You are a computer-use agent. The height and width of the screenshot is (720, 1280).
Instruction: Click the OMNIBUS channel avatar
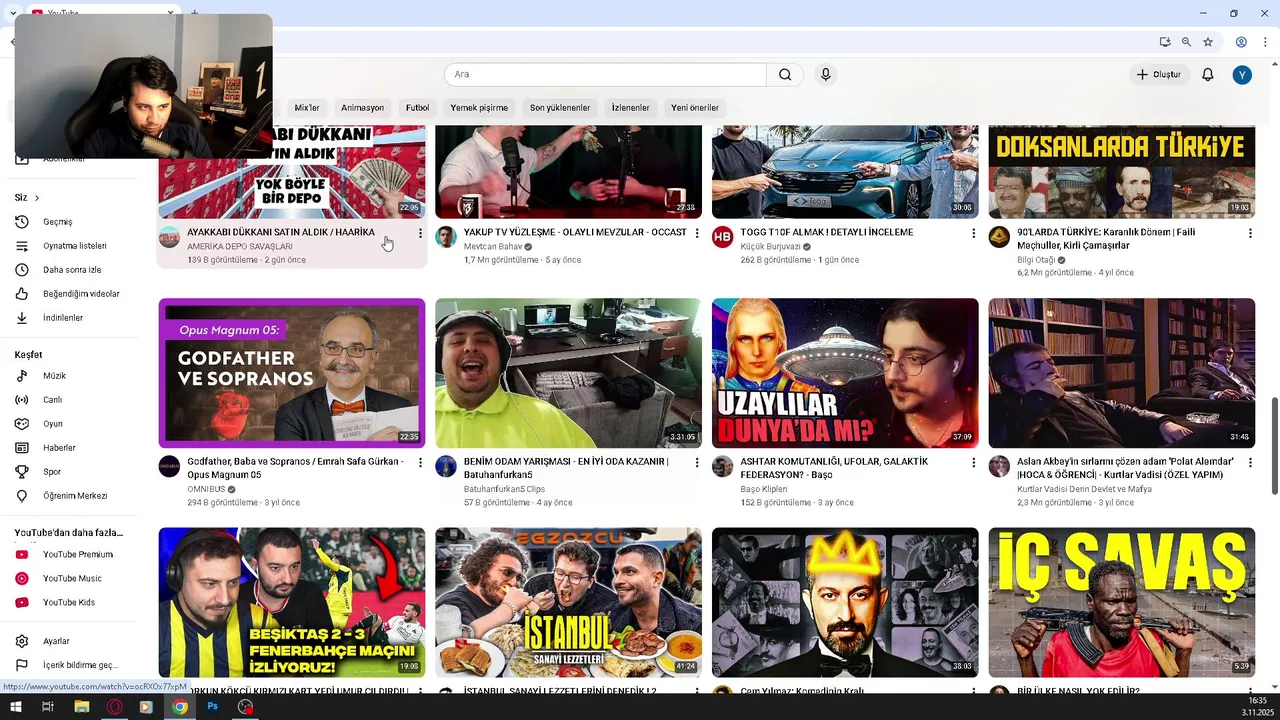coord(169,467)
